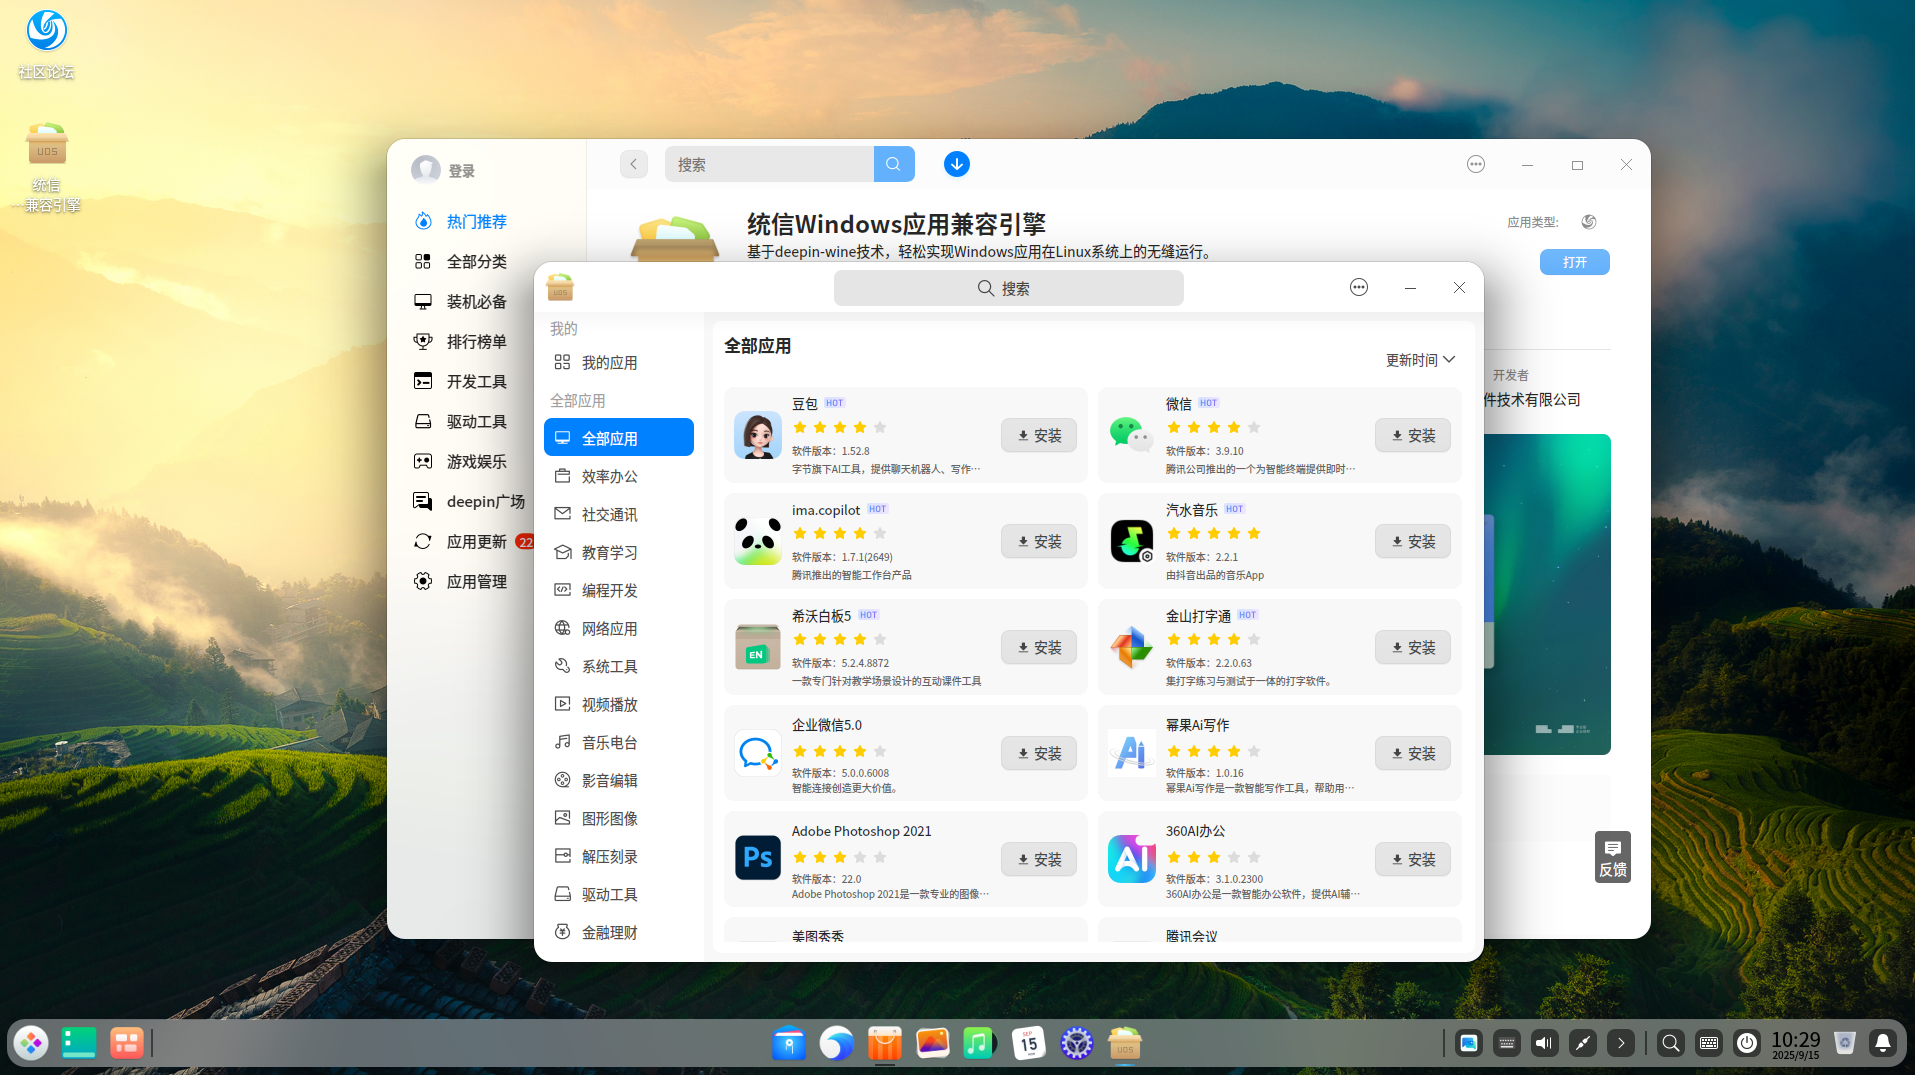Install 希沃白板5
This screenshot has height=1075, width=1915.
point(1039,647)
